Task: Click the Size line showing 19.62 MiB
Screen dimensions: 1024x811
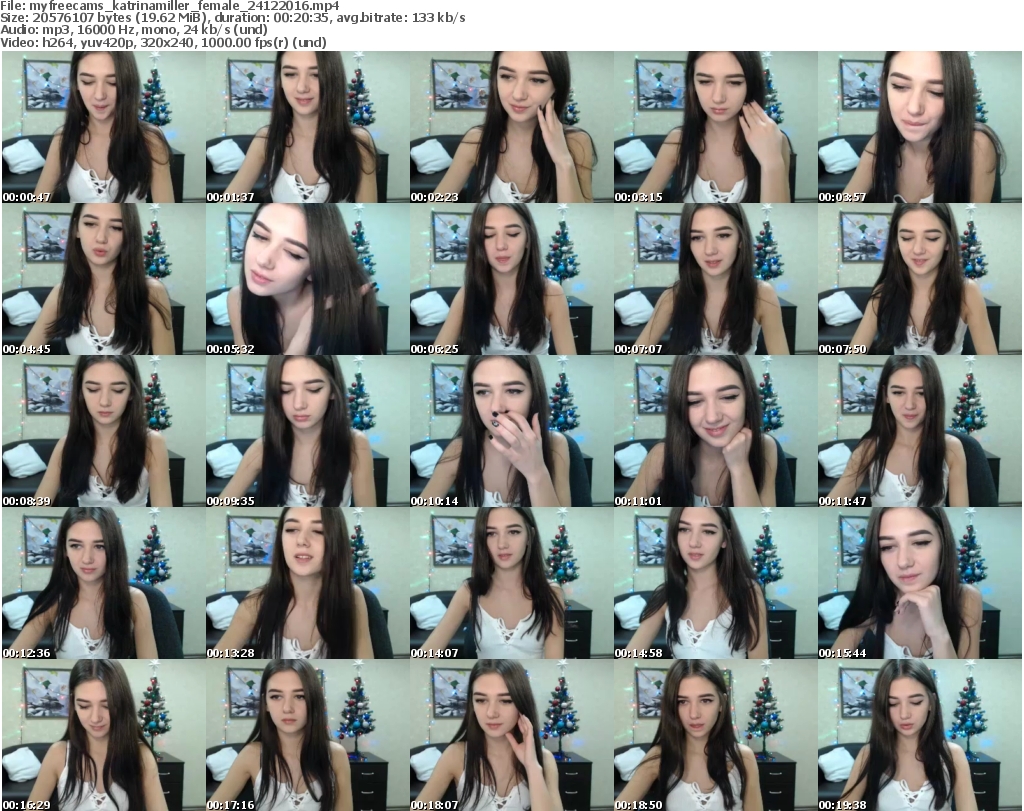Action: (x=232, y=18)
